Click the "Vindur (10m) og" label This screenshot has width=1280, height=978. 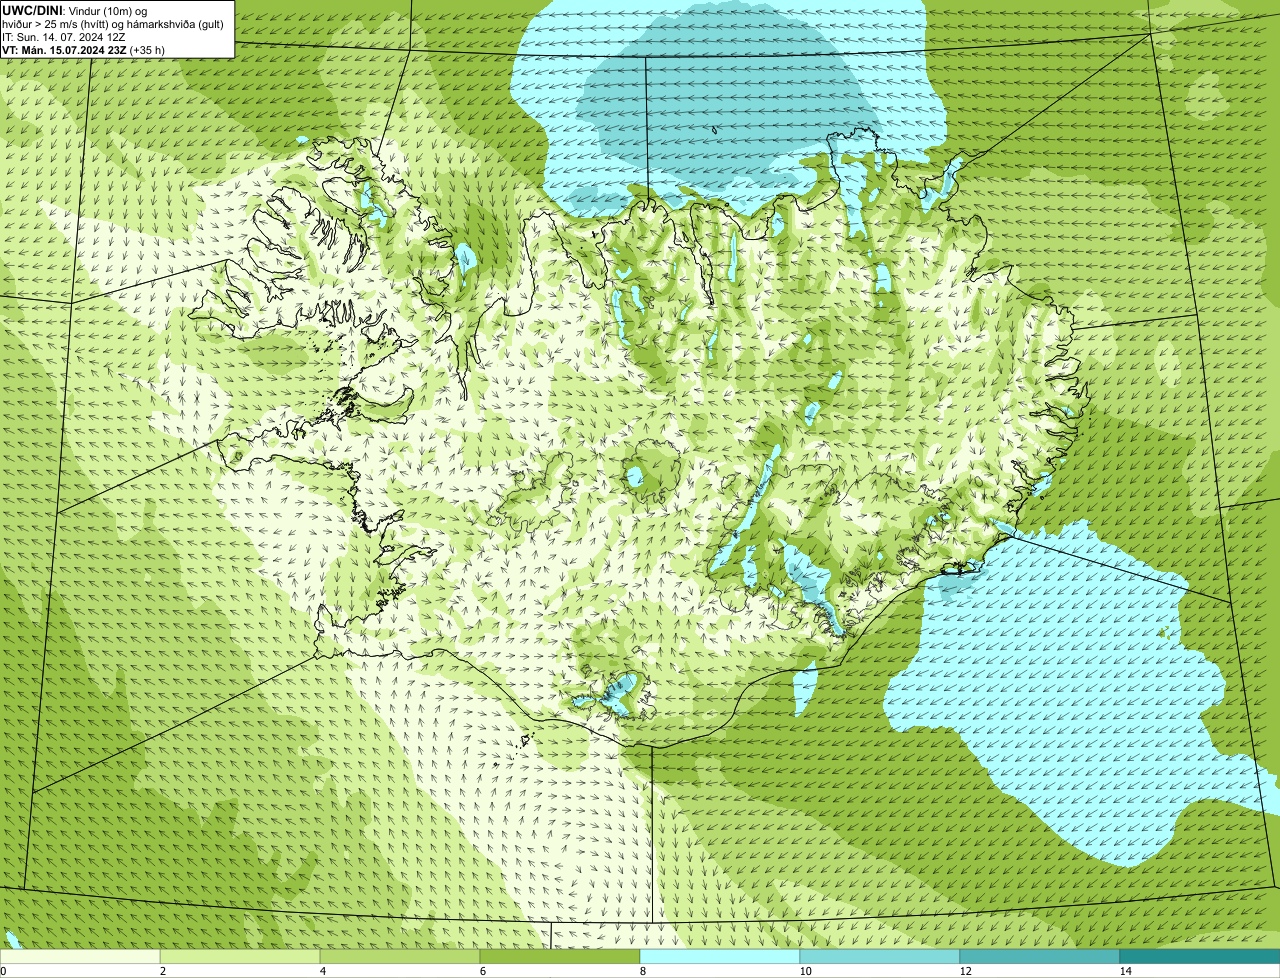pyautogui.click(x=108, y=11)
